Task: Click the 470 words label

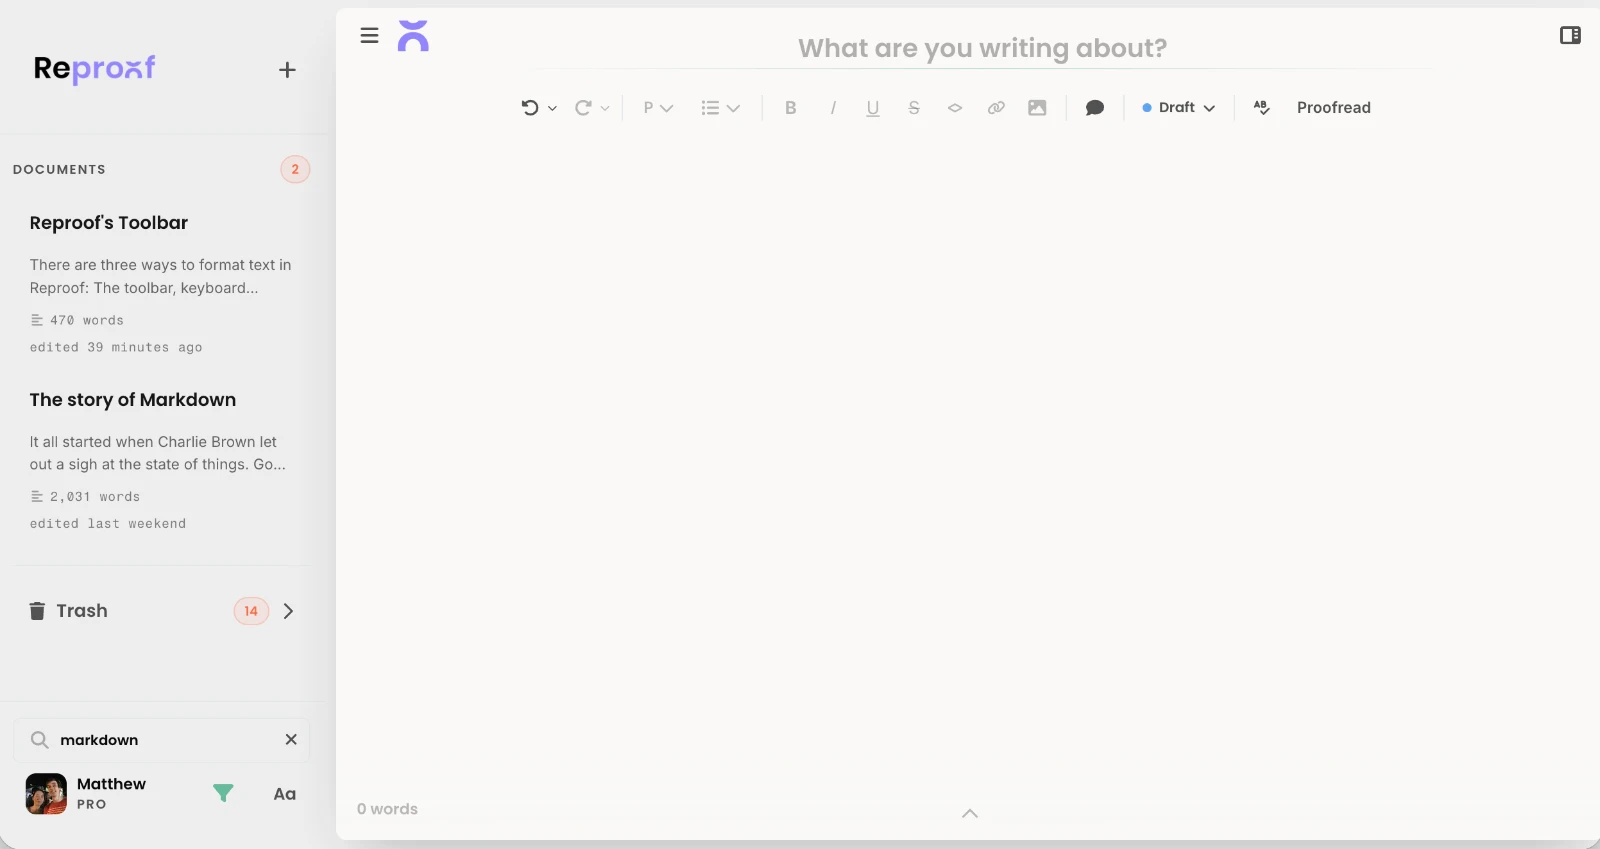Action: [87, 320]
